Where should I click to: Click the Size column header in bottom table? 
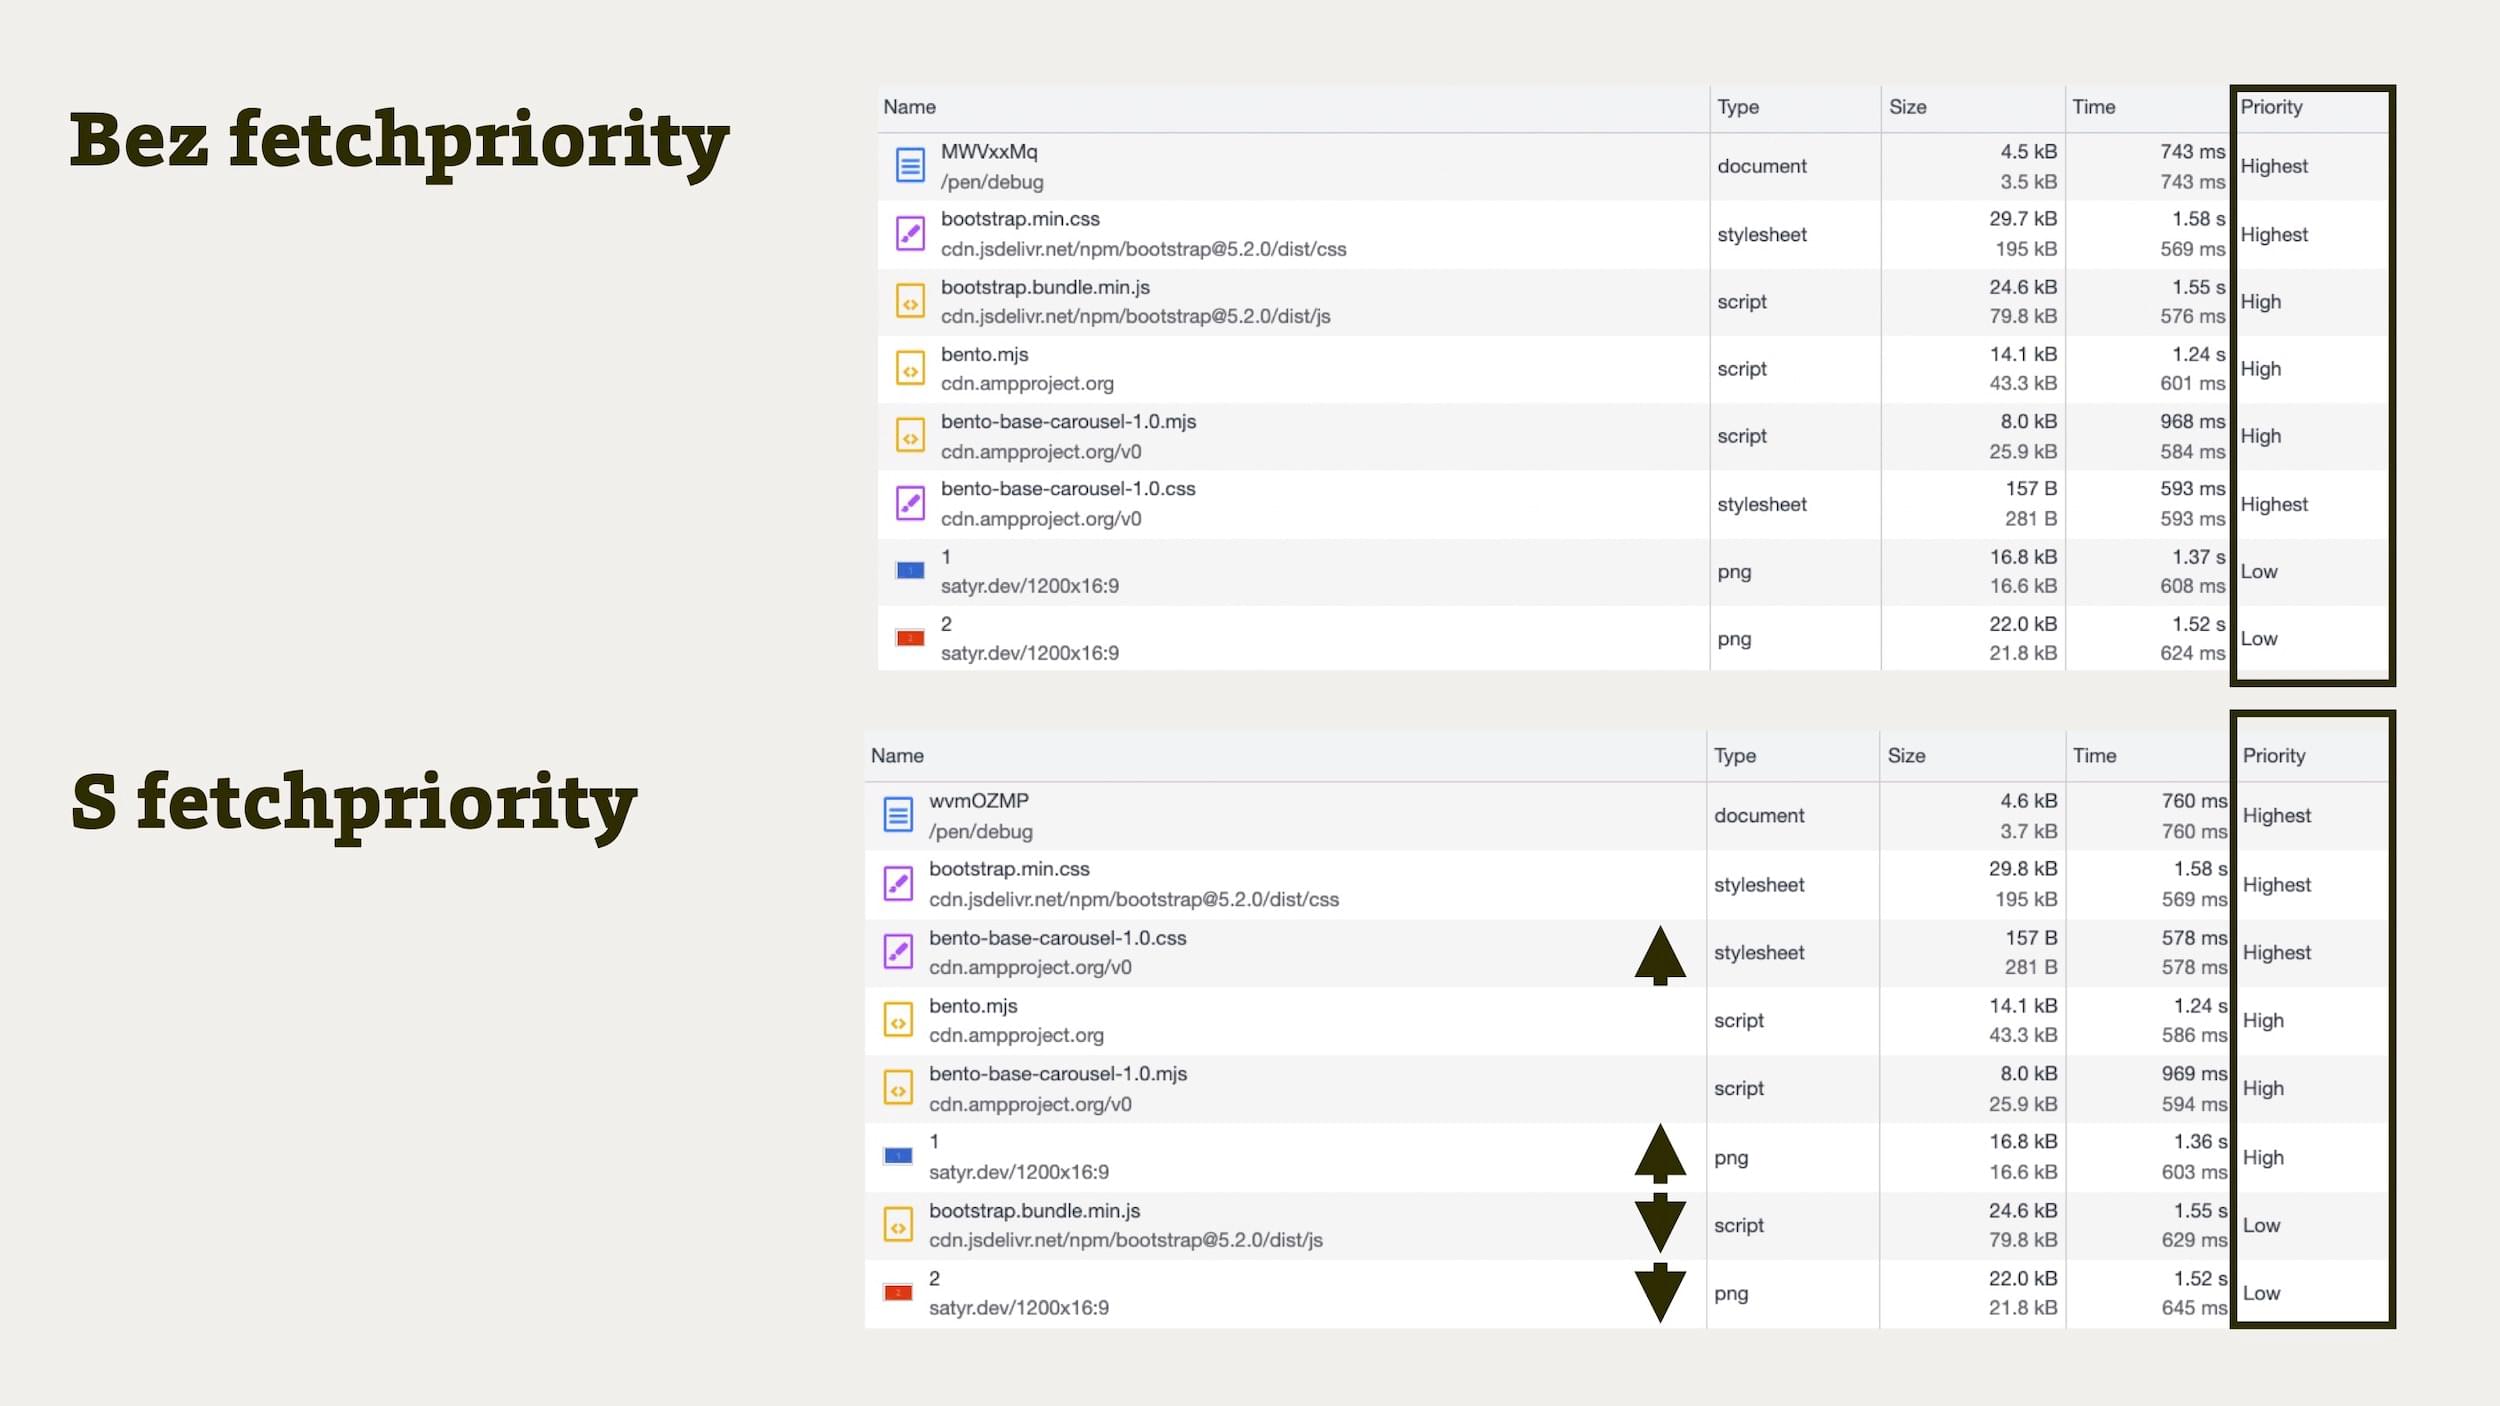click(1906, 756)
